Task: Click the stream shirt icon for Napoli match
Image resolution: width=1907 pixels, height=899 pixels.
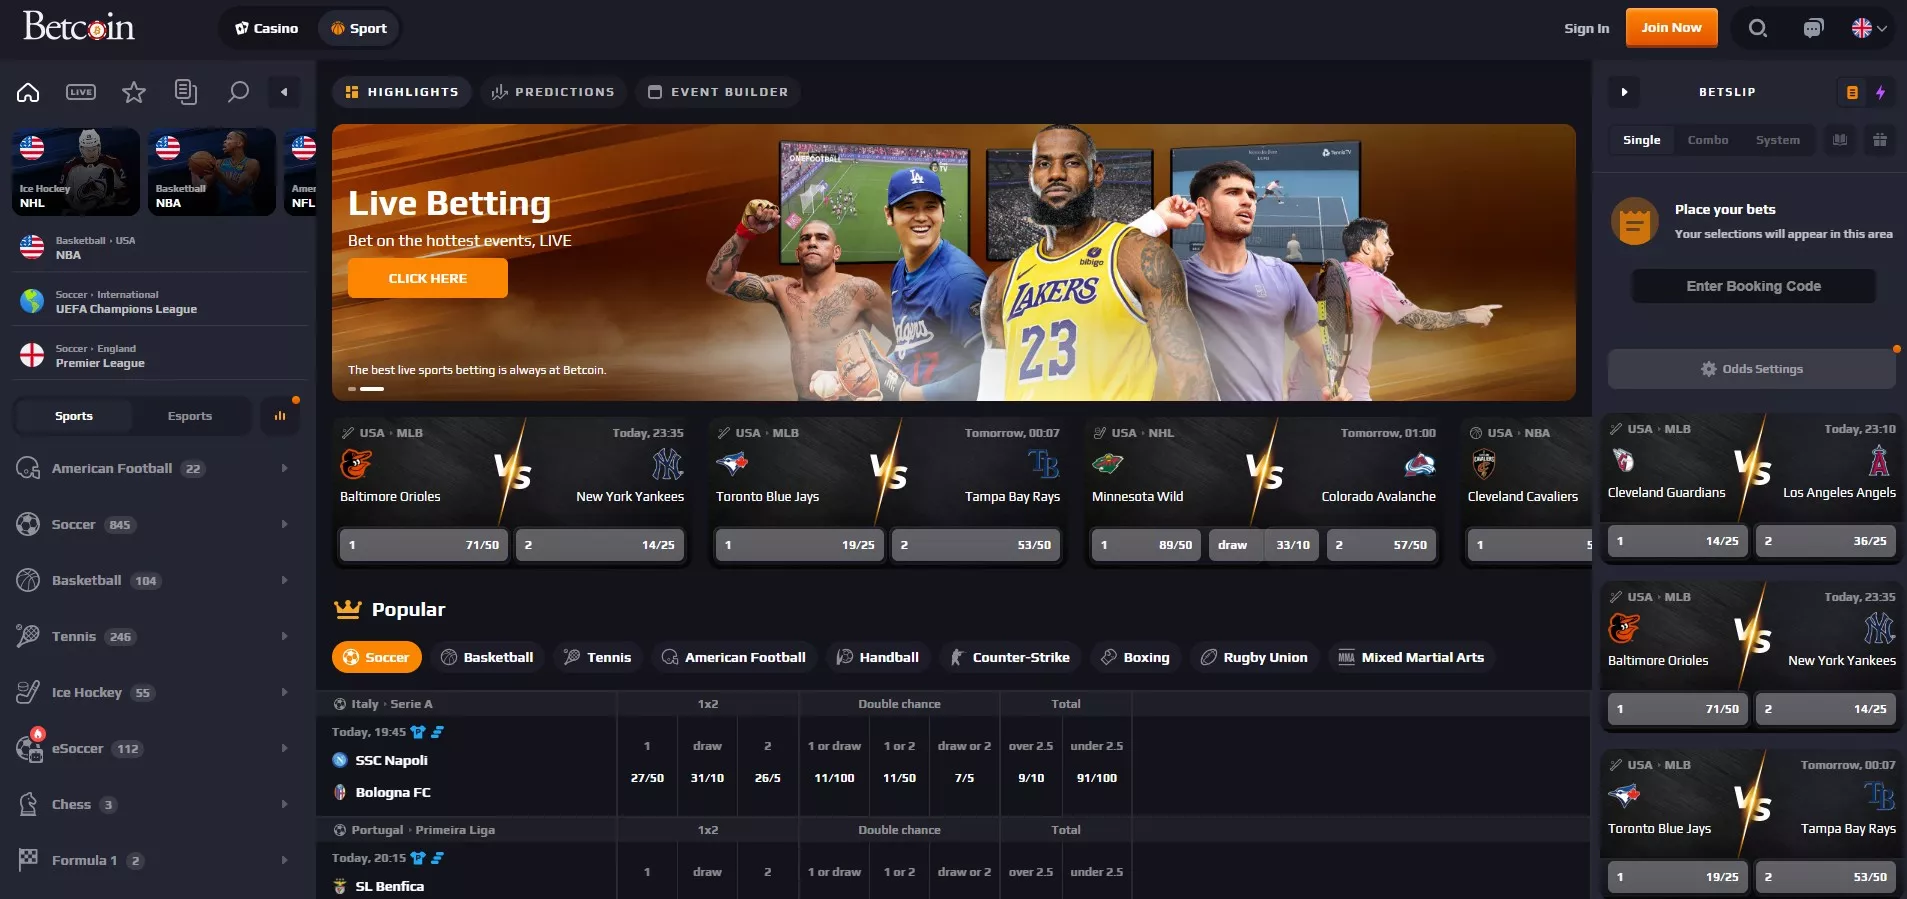Action: coord(418,732)
